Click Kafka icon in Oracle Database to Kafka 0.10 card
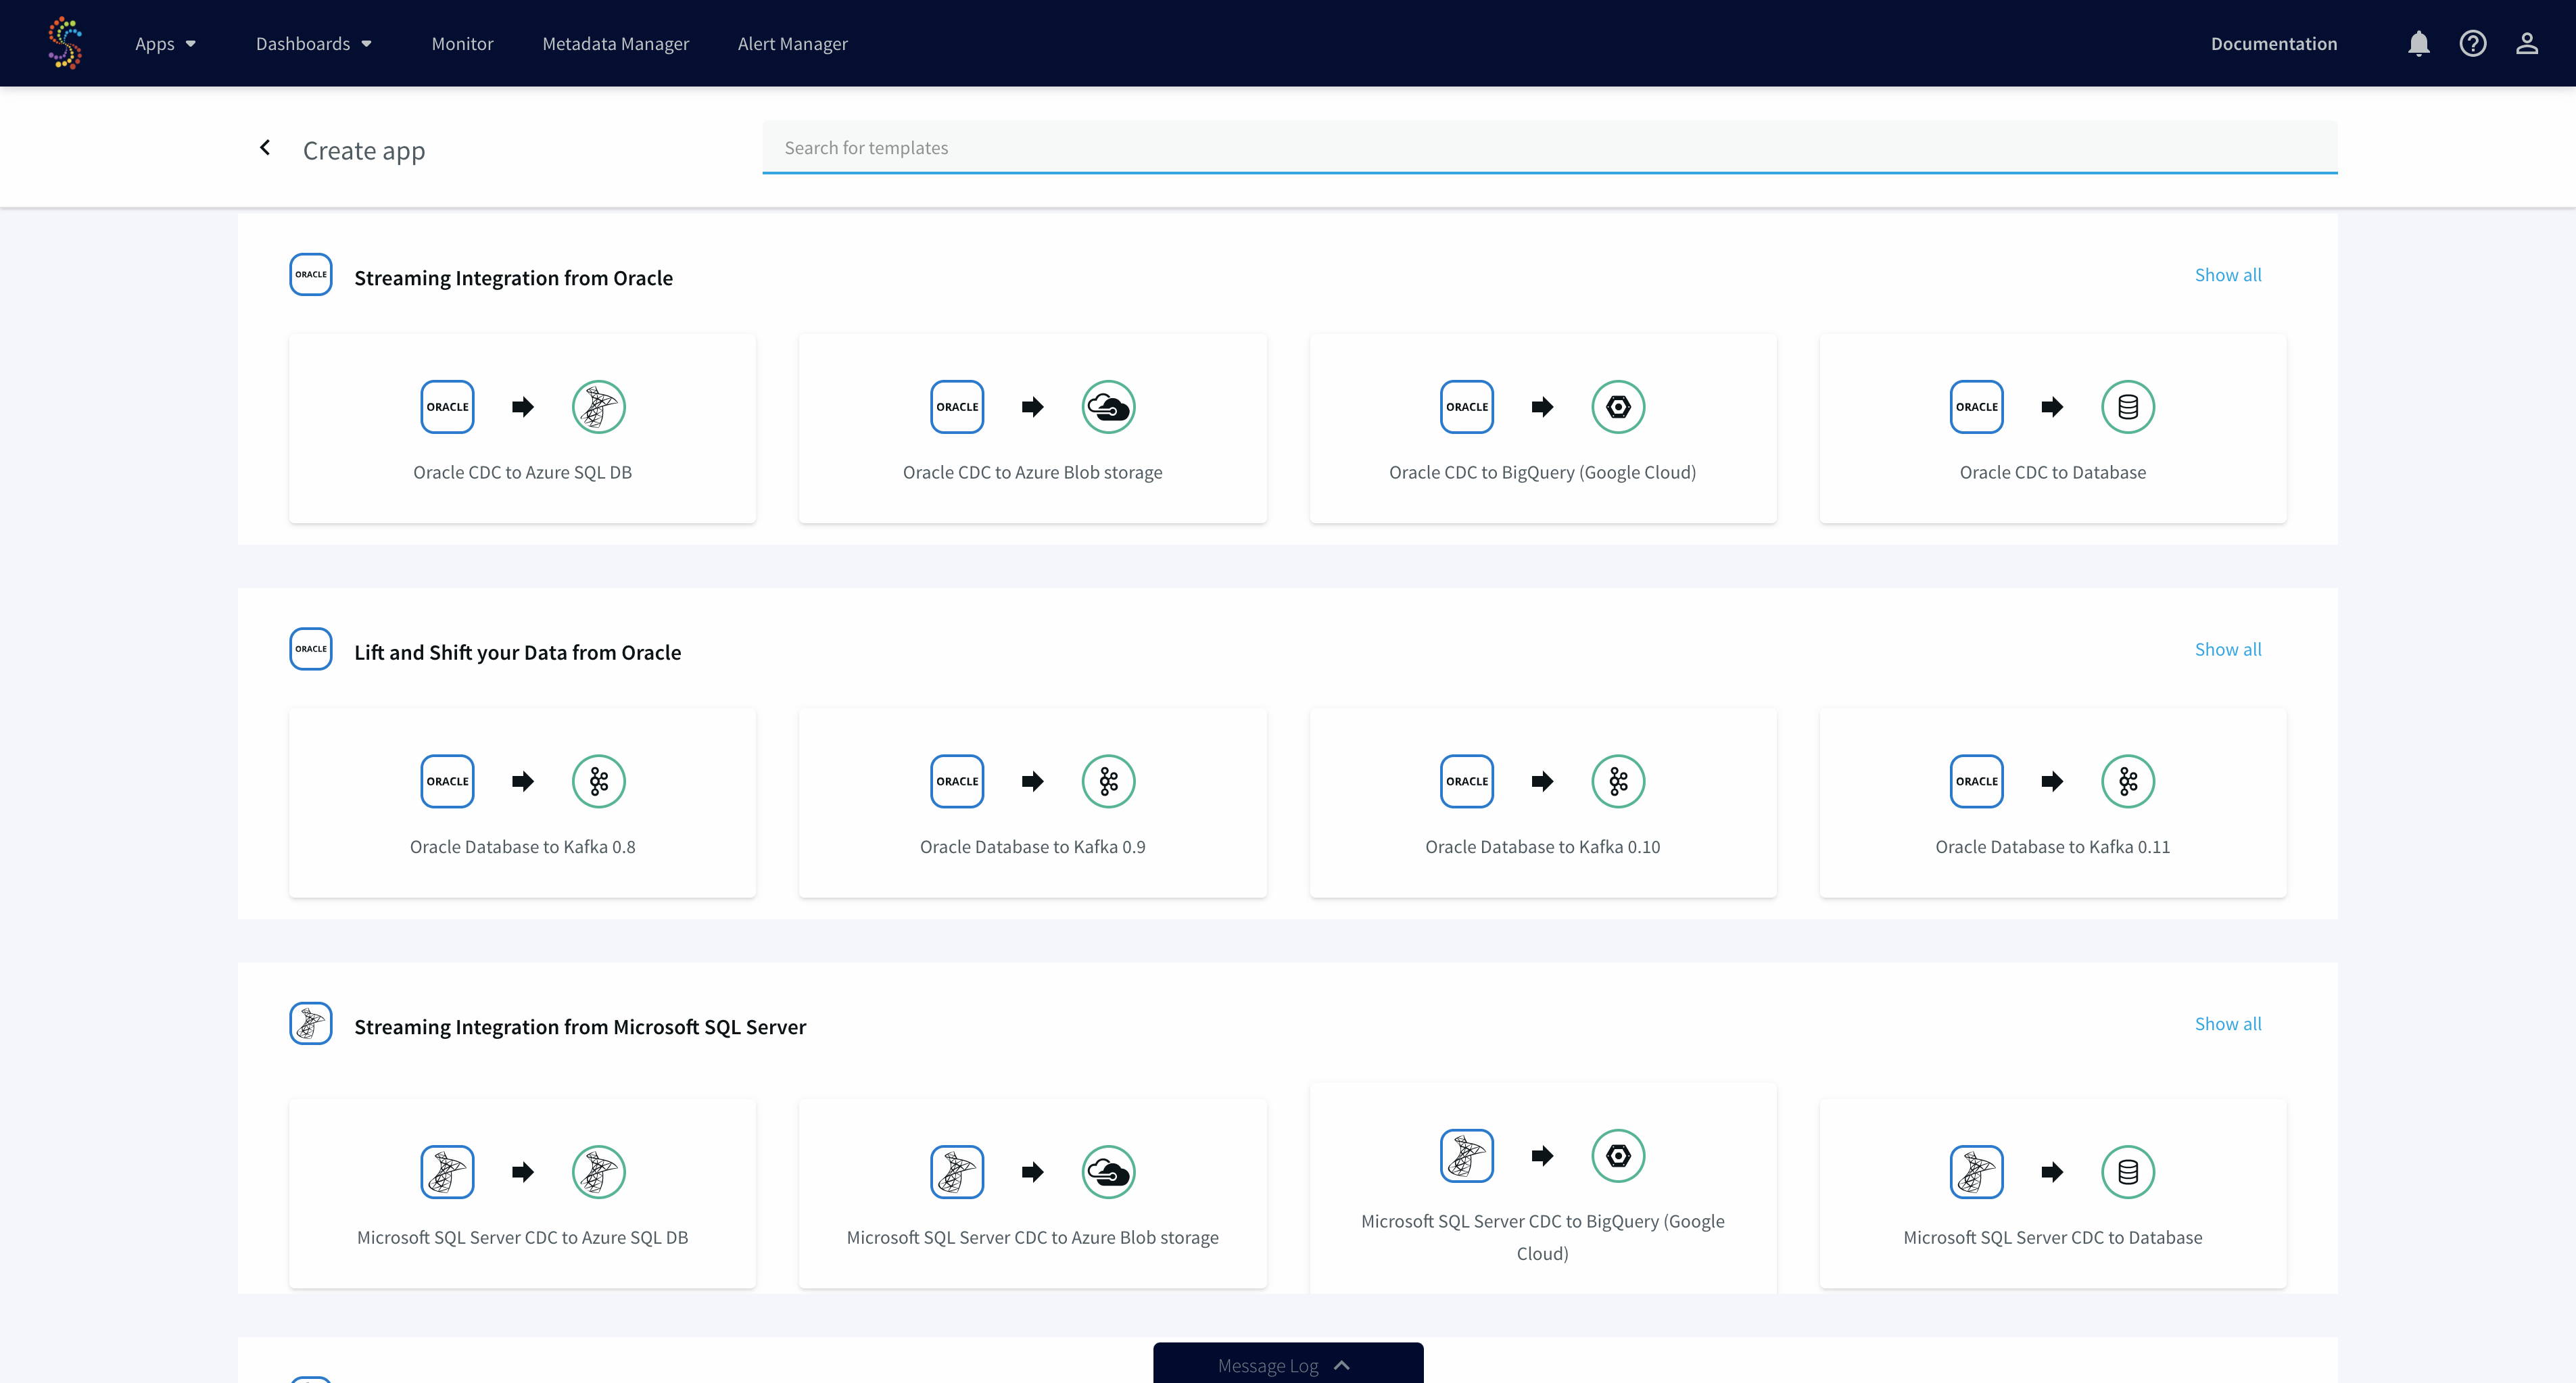This screenshot has width=2576, height=1383. 1618,781
